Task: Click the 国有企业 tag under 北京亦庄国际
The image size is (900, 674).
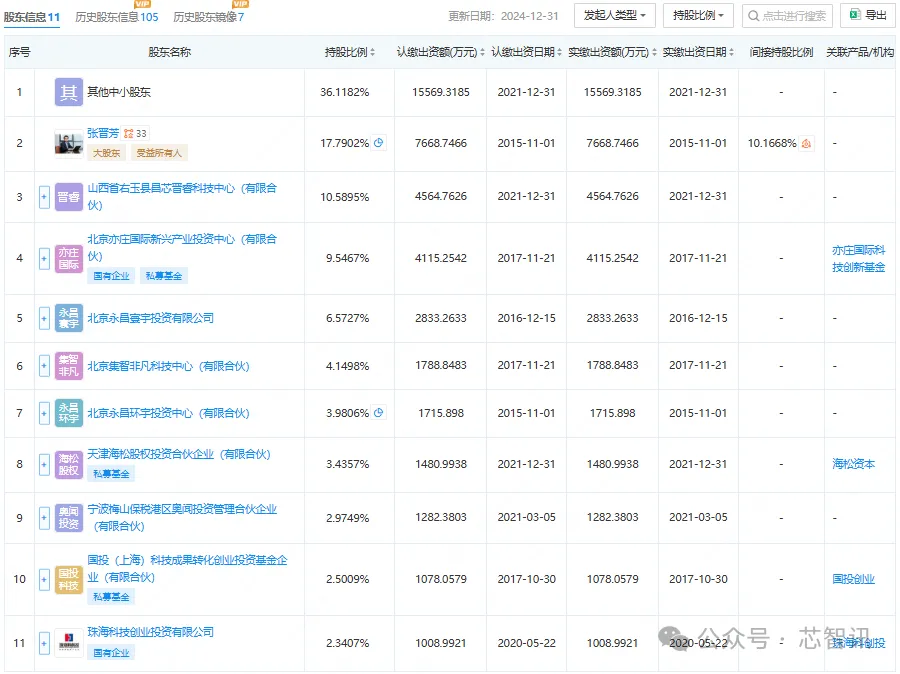Action: tap(111, 276)
